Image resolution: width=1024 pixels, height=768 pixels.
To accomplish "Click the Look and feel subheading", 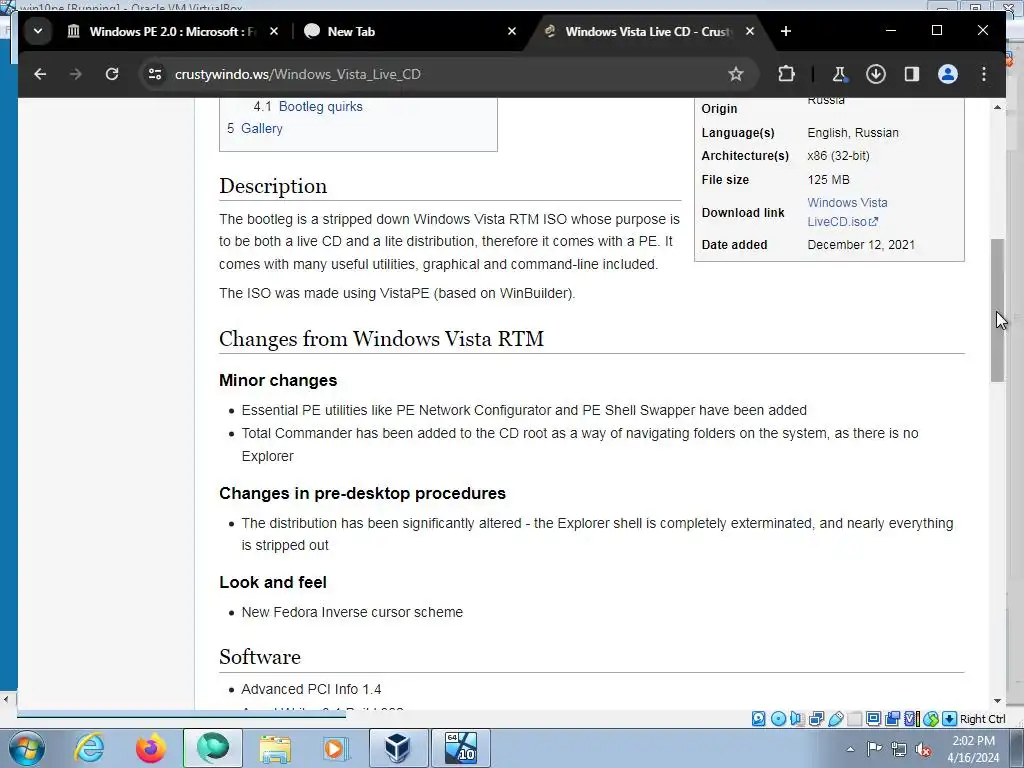I will [x=273, y=583].
